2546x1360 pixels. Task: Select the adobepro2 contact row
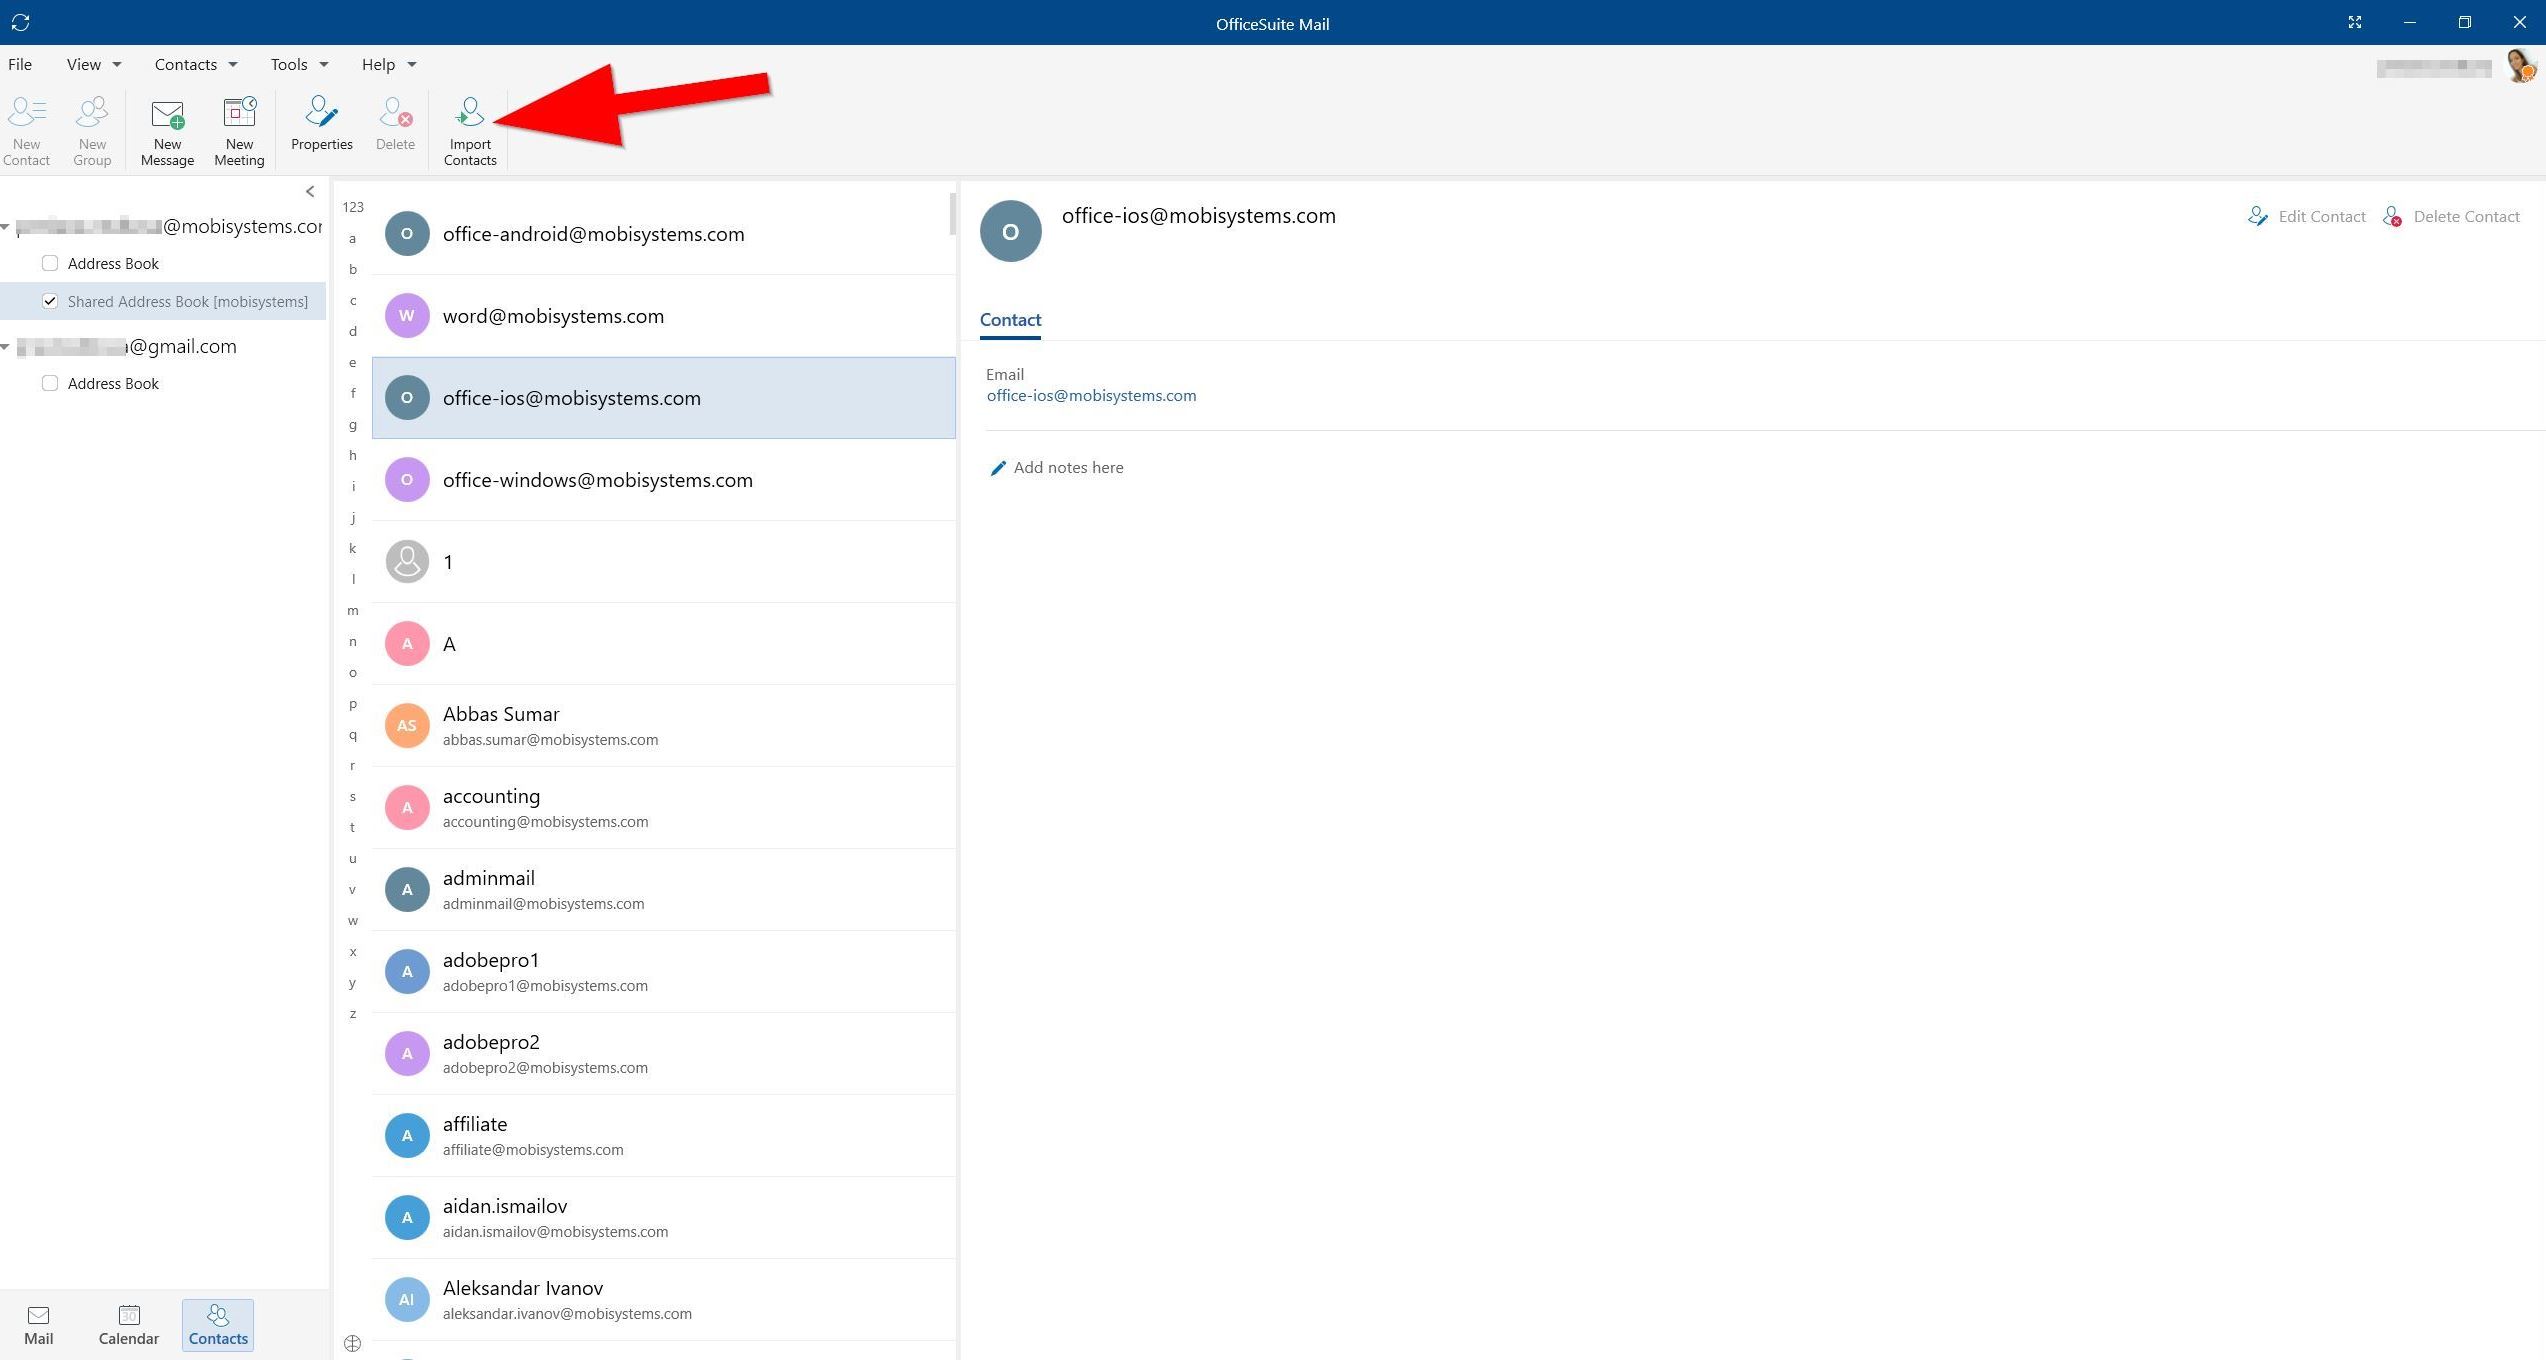coord(664,1054)
